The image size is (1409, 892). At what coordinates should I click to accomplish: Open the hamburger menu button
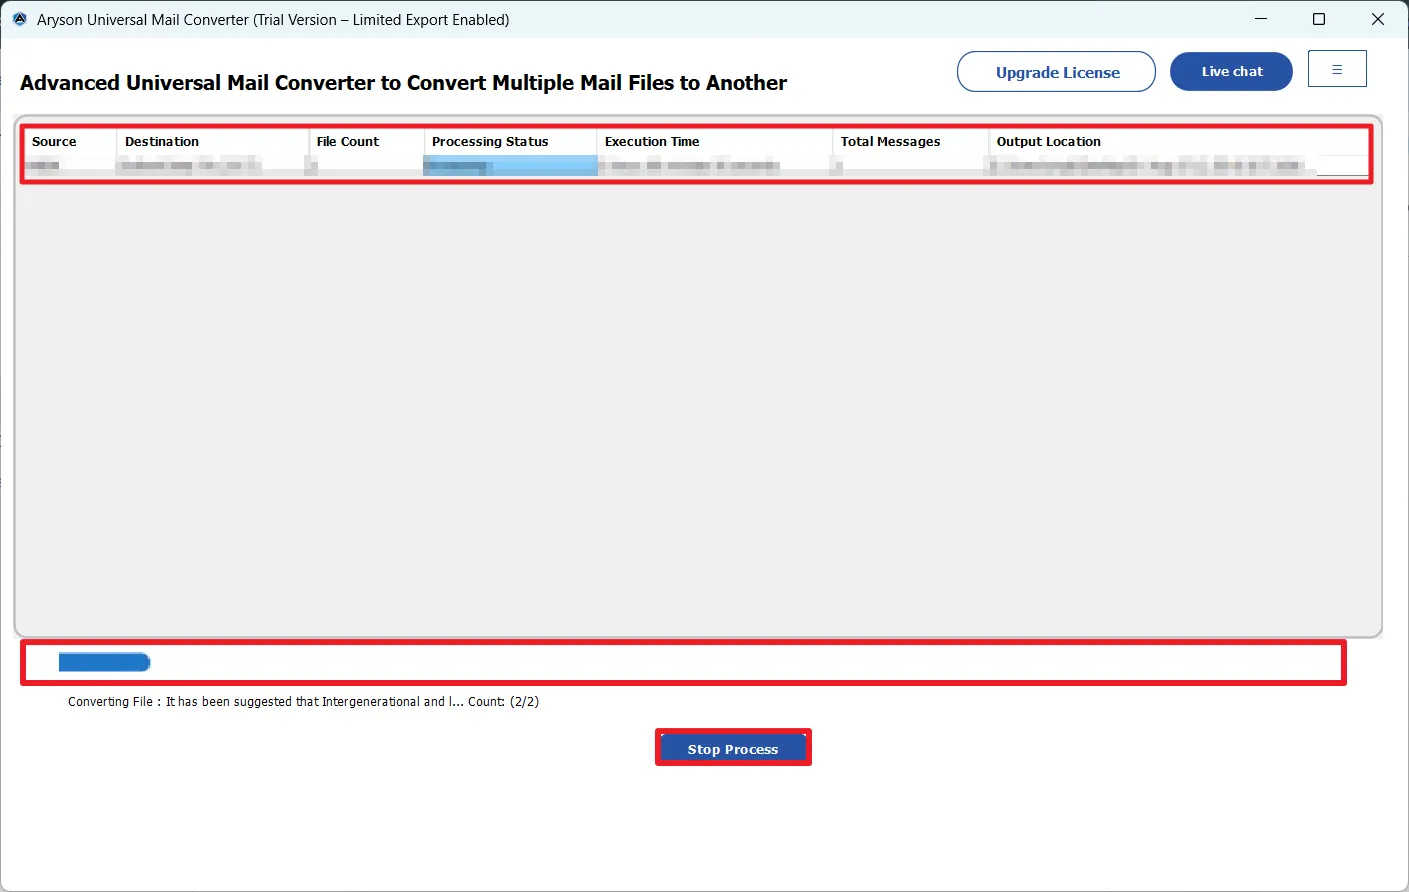[x=1337, y=69]
